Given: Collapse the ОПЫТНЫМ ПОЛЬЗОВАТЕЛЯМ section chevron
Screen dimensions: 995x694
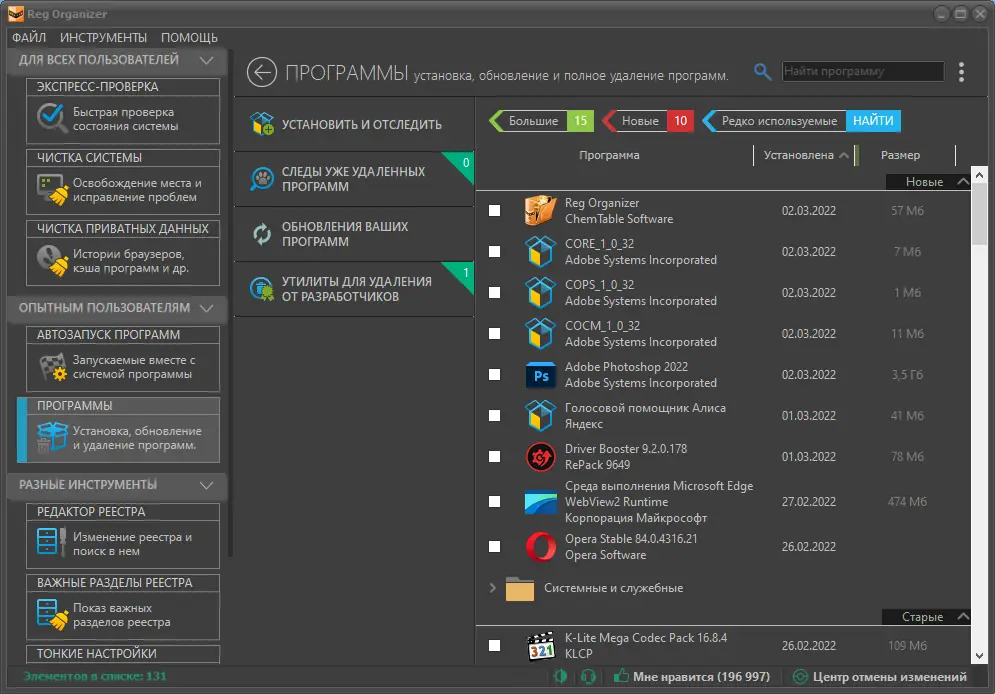Looking at the screenshot, I should 206,308.
